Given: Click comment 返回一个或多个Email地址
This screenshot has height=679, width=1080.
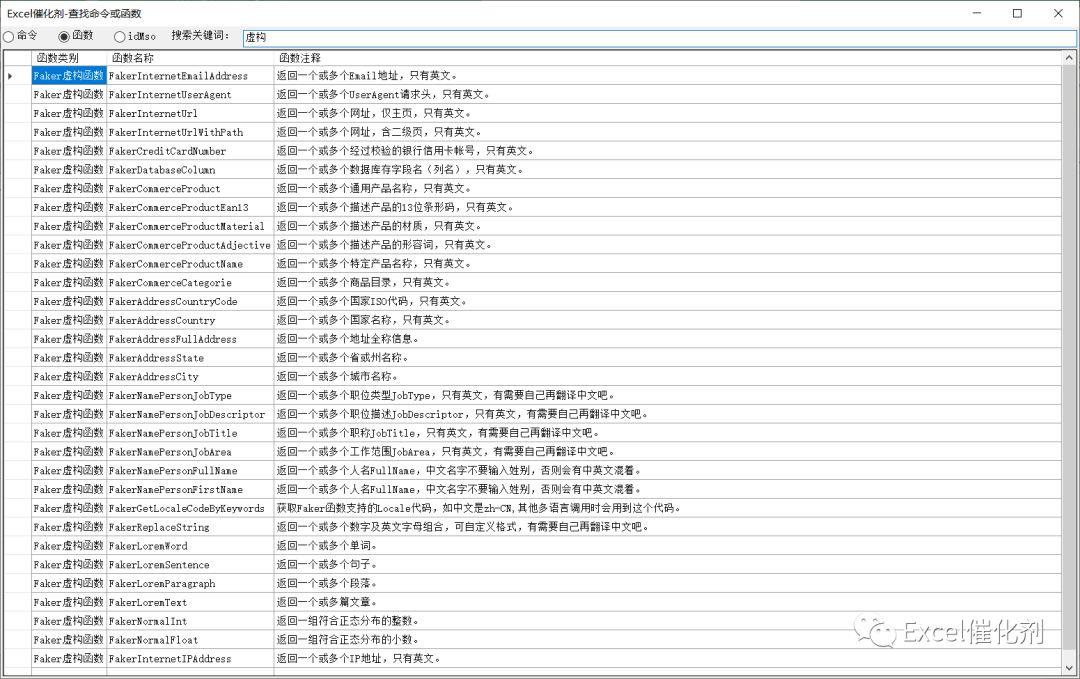Looking at the screenshot, I should (x=667, y=76).
